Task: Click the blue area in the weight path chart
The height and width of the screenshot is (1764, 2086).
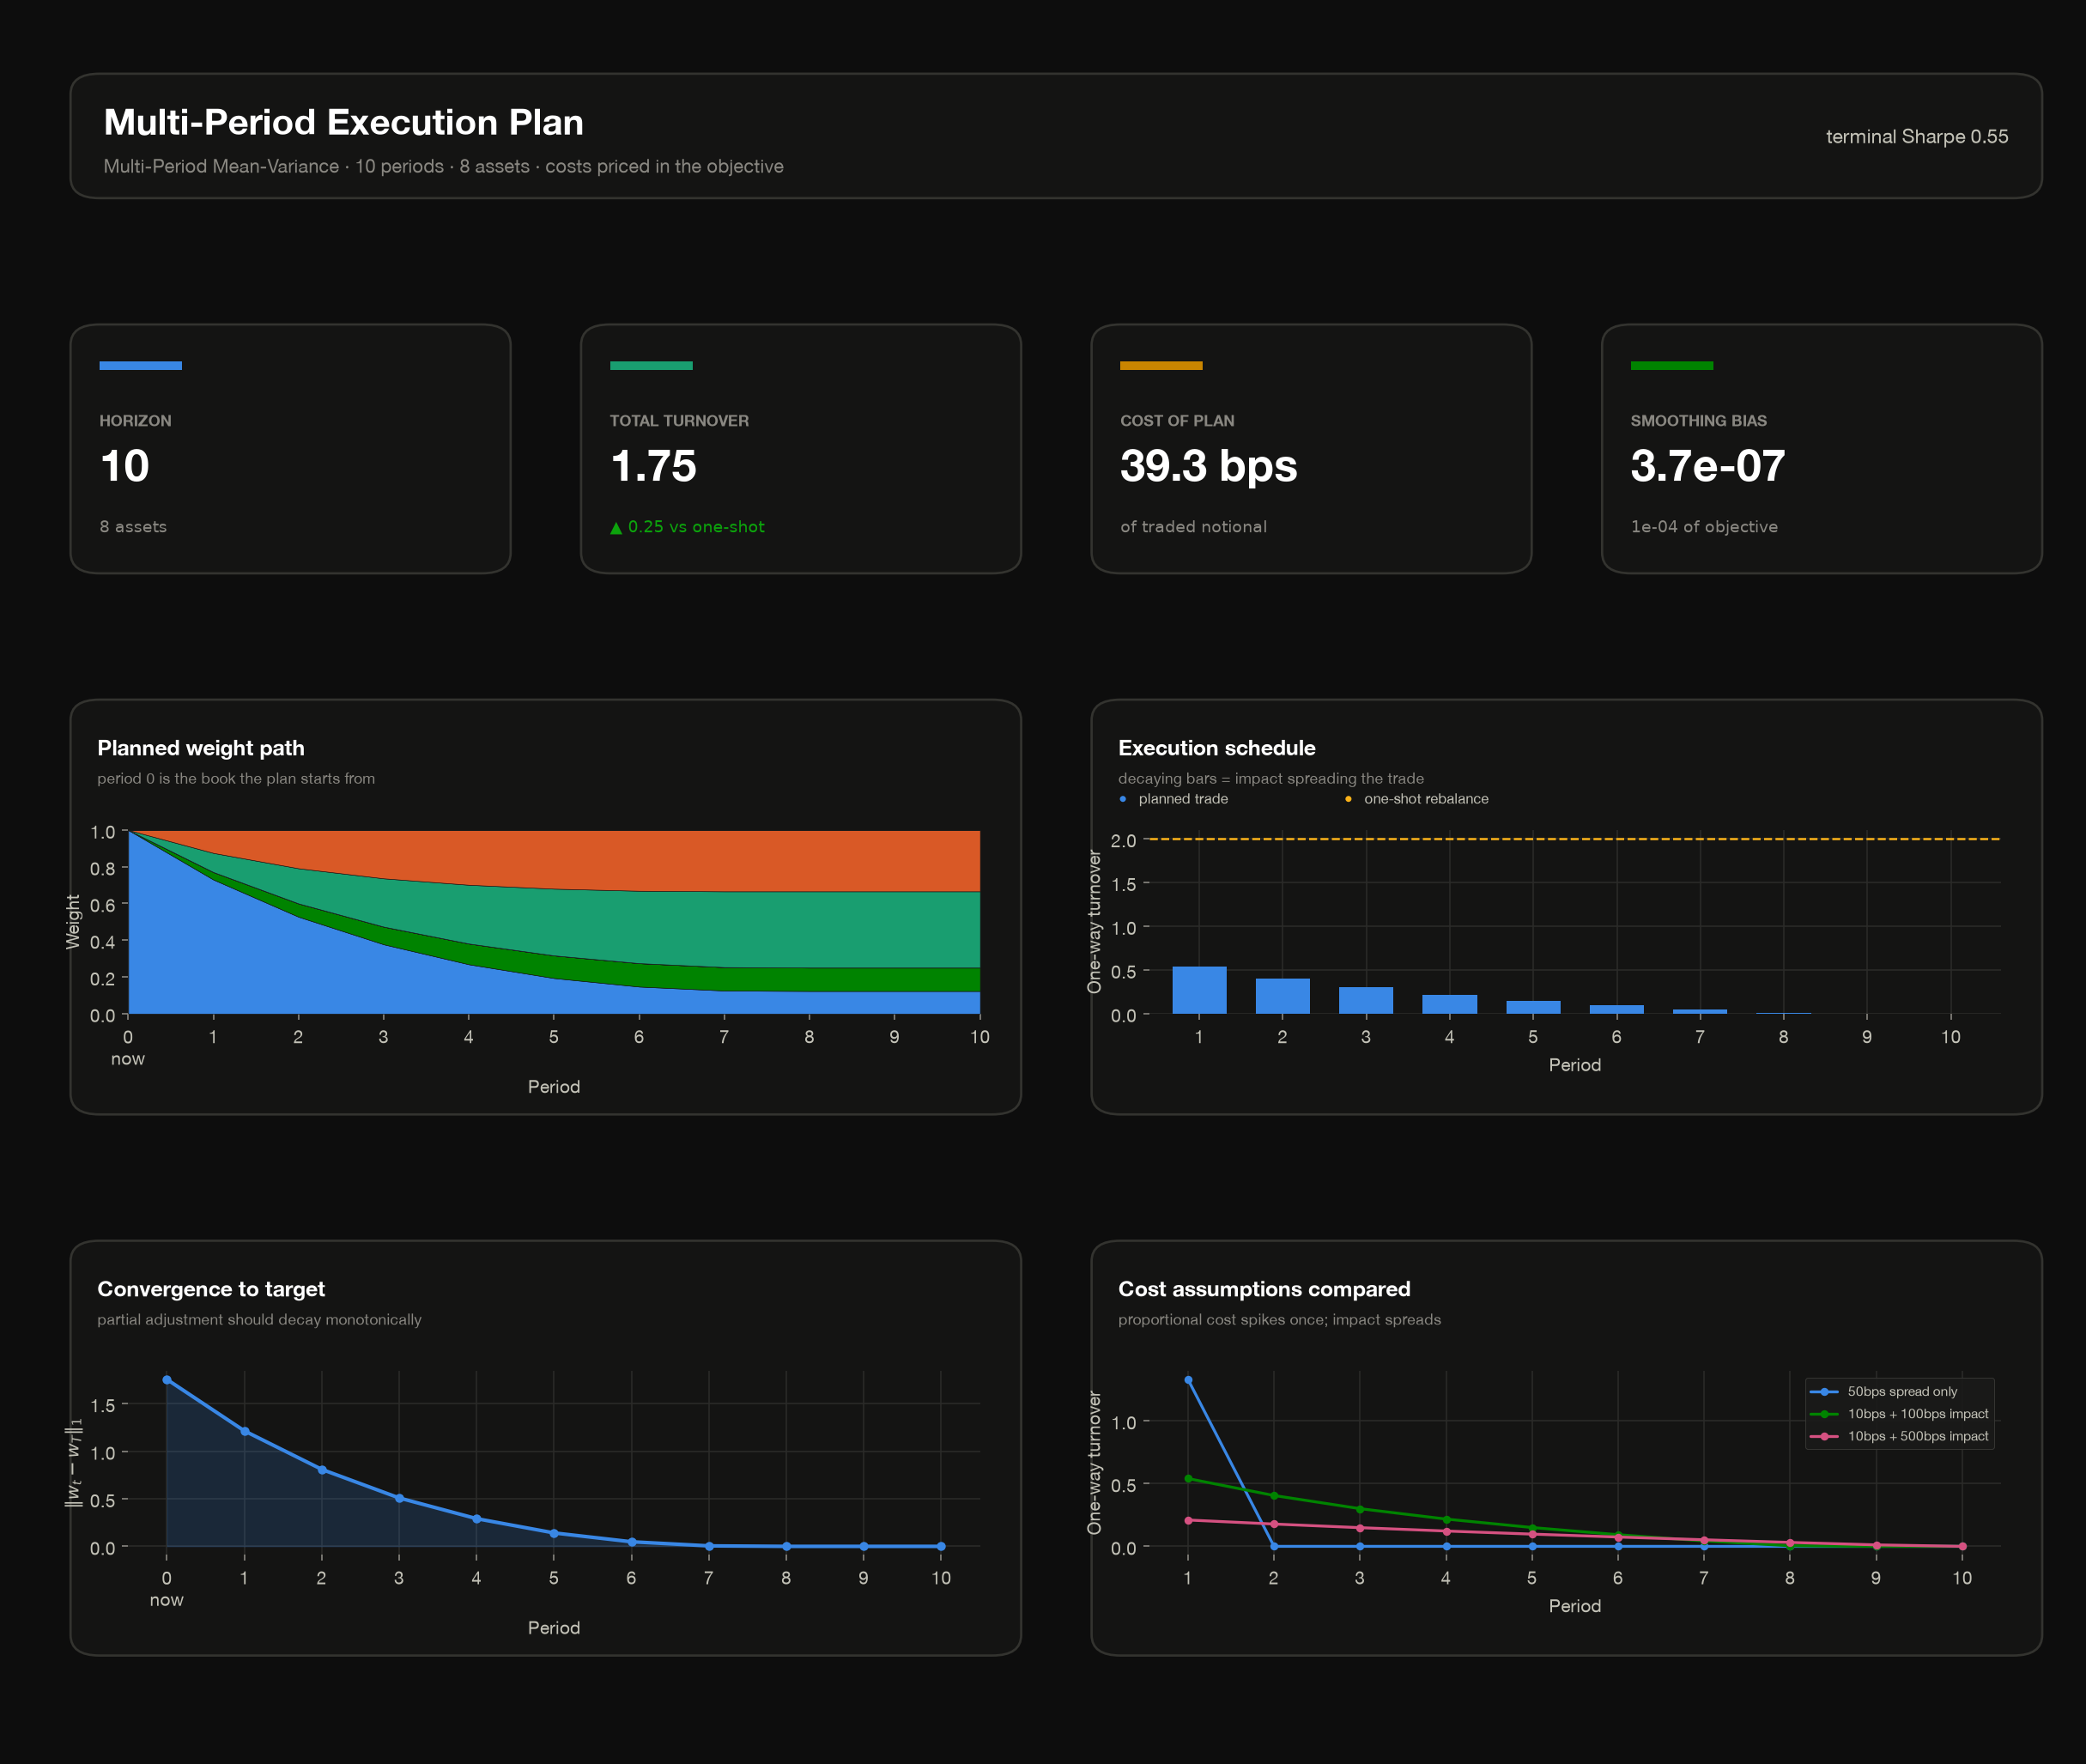Action: coord(250,960)
